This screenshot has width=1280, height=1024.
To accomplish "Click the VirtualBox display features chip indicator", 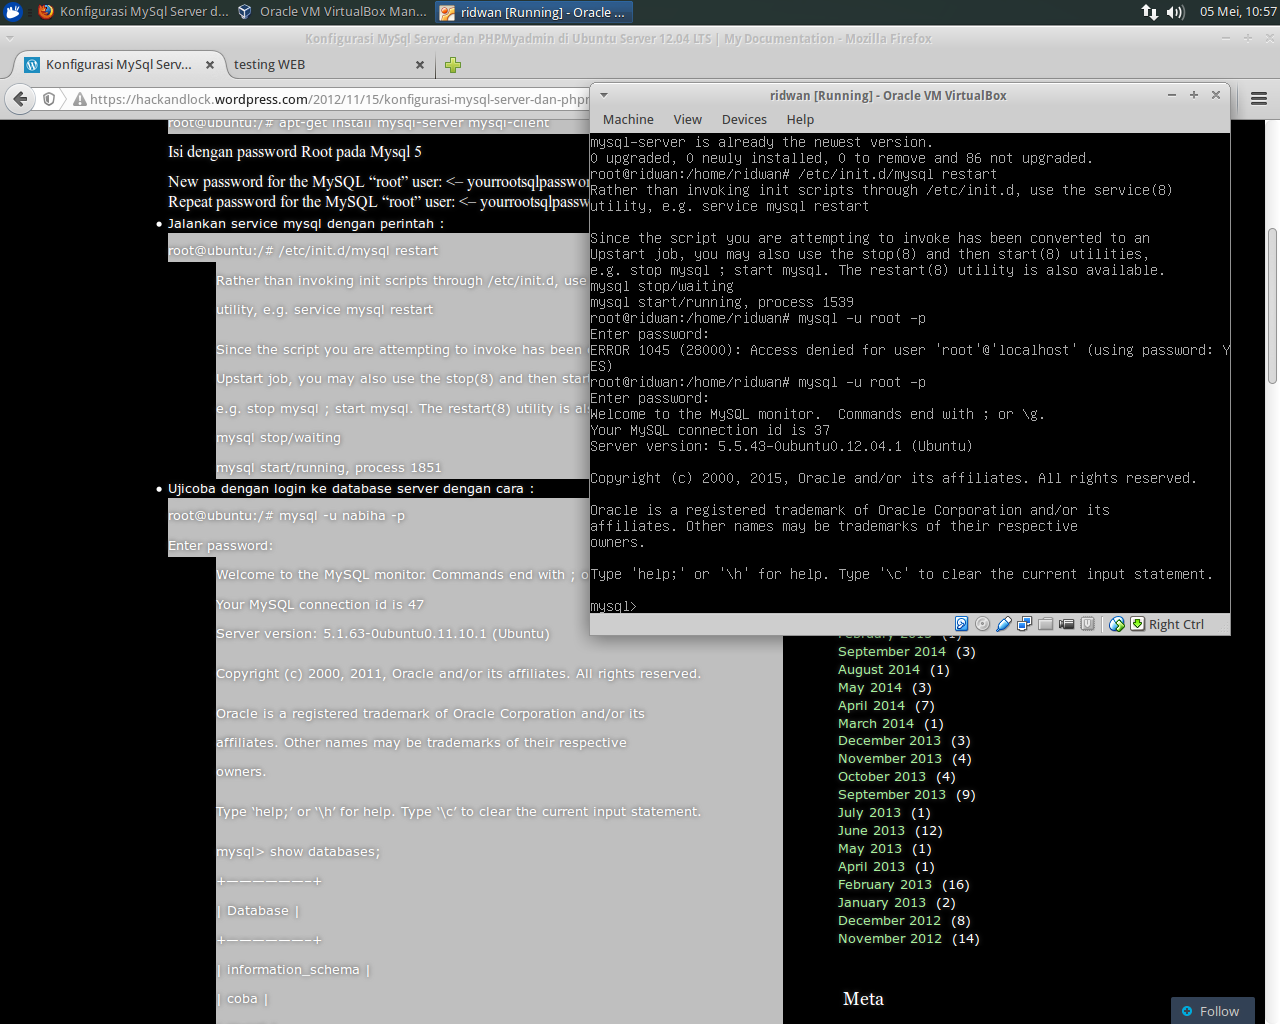I will [x=1087, y=622].
